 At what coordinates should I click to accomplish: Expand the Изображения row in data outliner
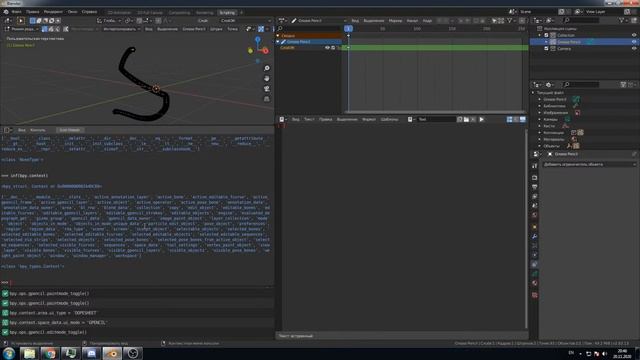pyautogui.click(x=540, y=113)
